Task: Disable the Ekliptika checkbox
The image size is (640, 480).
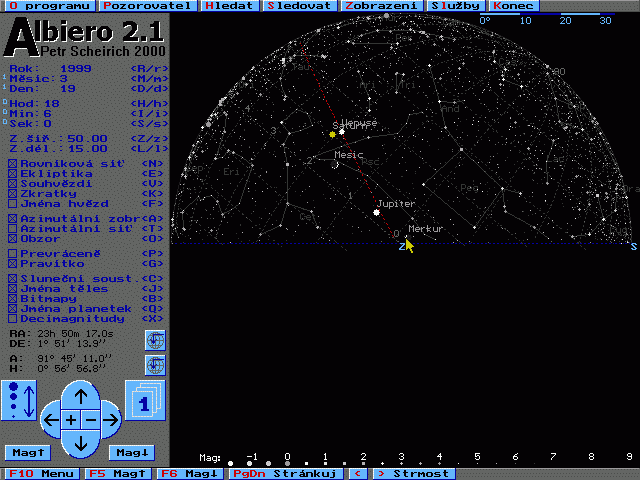Action: point(13,173)
